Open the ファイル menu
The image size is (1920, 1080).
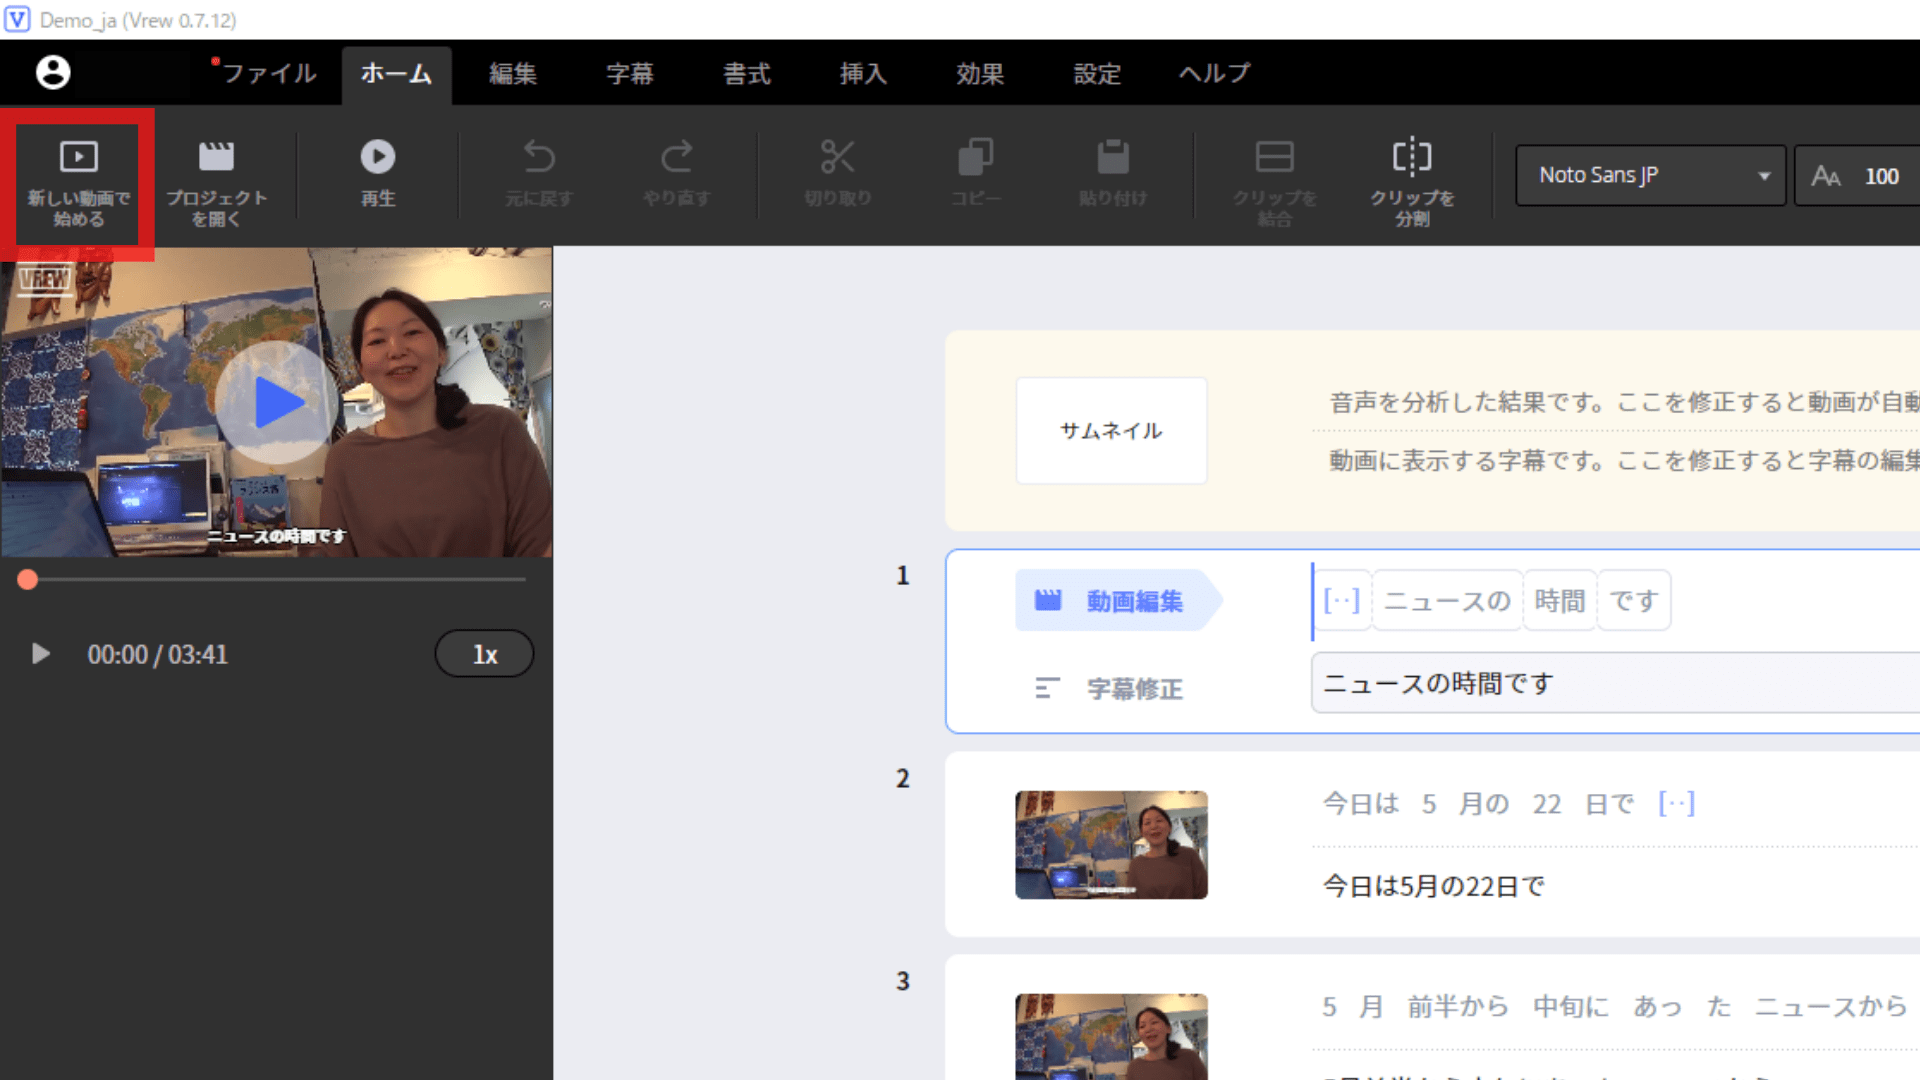coord(268,73)
